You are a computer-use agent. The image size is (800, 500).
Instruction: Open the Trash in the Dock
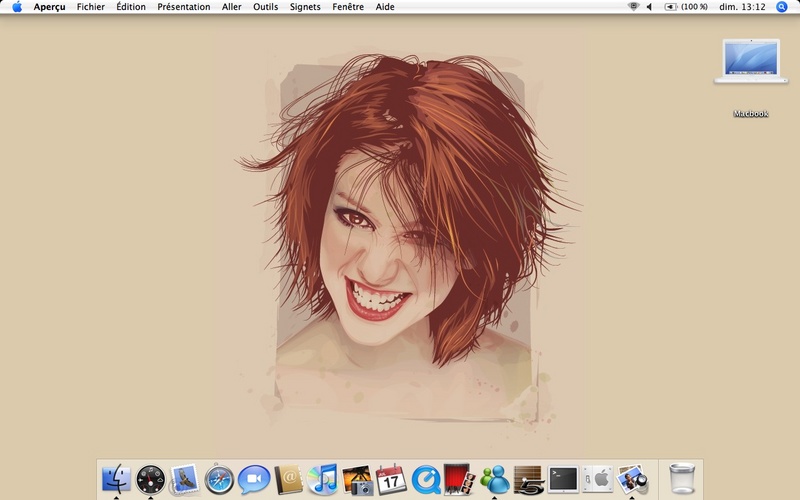coord(681,480)
